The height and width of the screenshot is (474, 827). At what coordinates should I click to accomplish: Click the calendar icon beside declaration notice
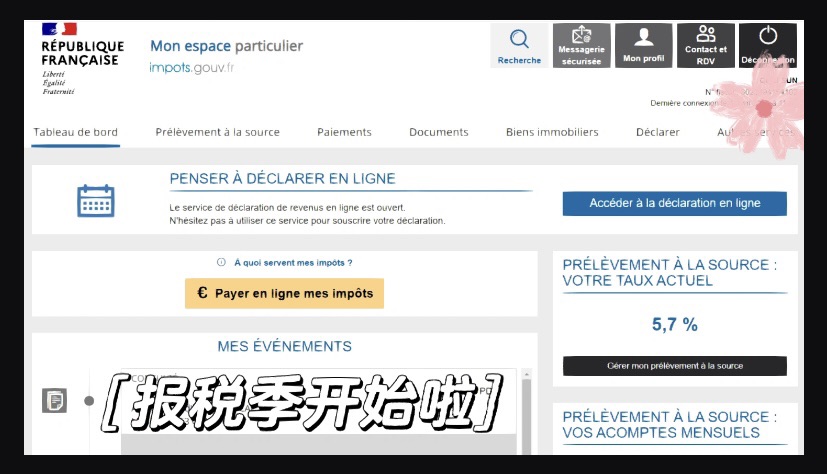96,201
